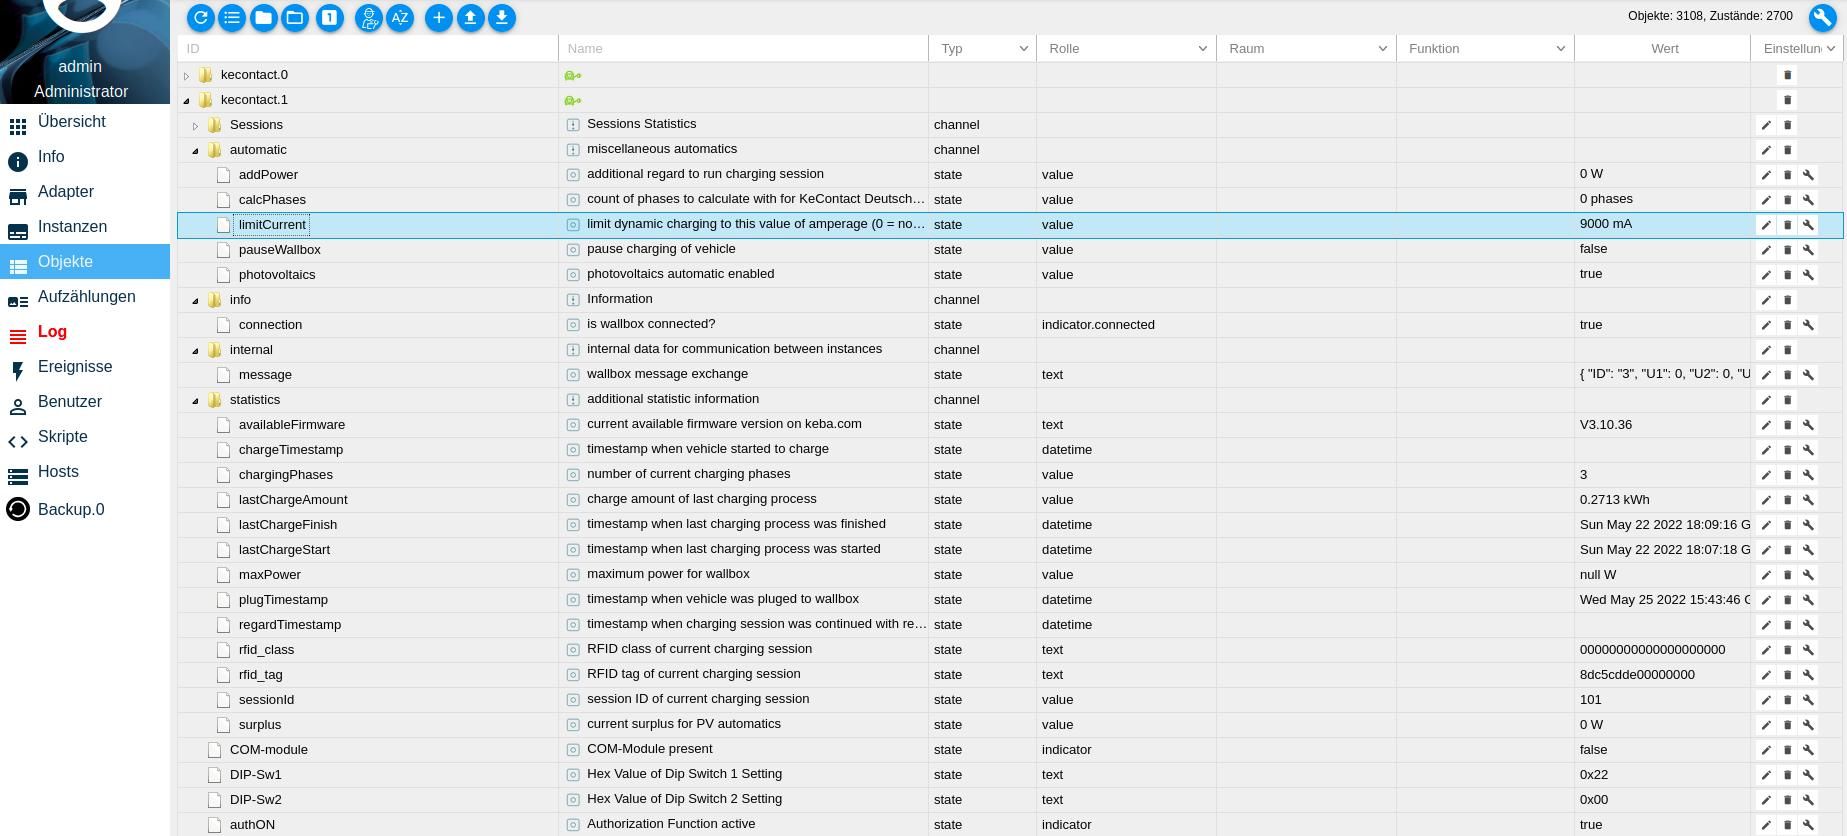Focus the Name filter input field

(743, 48)
